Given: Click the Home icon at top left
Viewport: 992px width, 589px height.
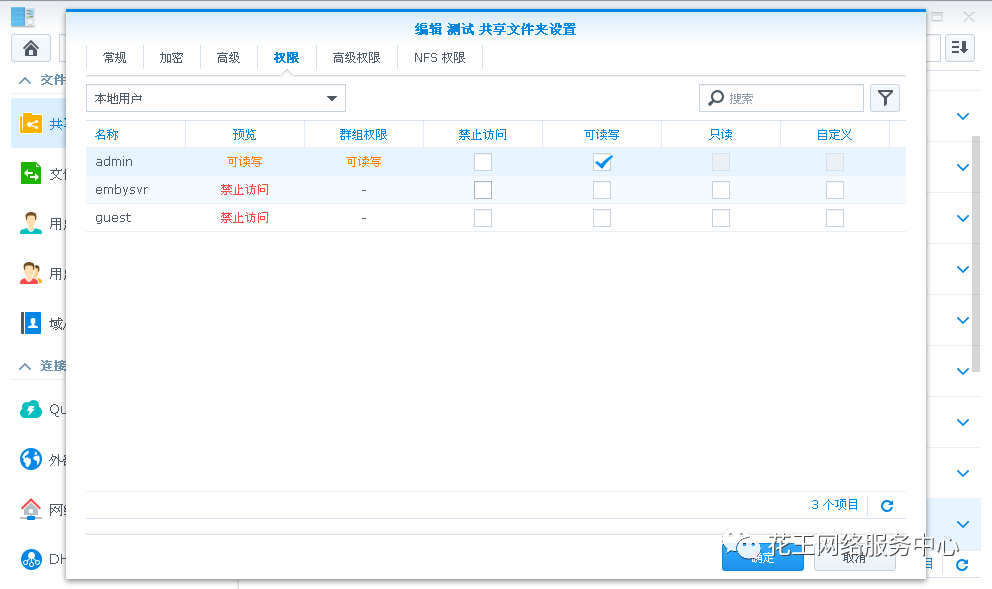Looking at the screenshot, I should (x=30, y=47).
